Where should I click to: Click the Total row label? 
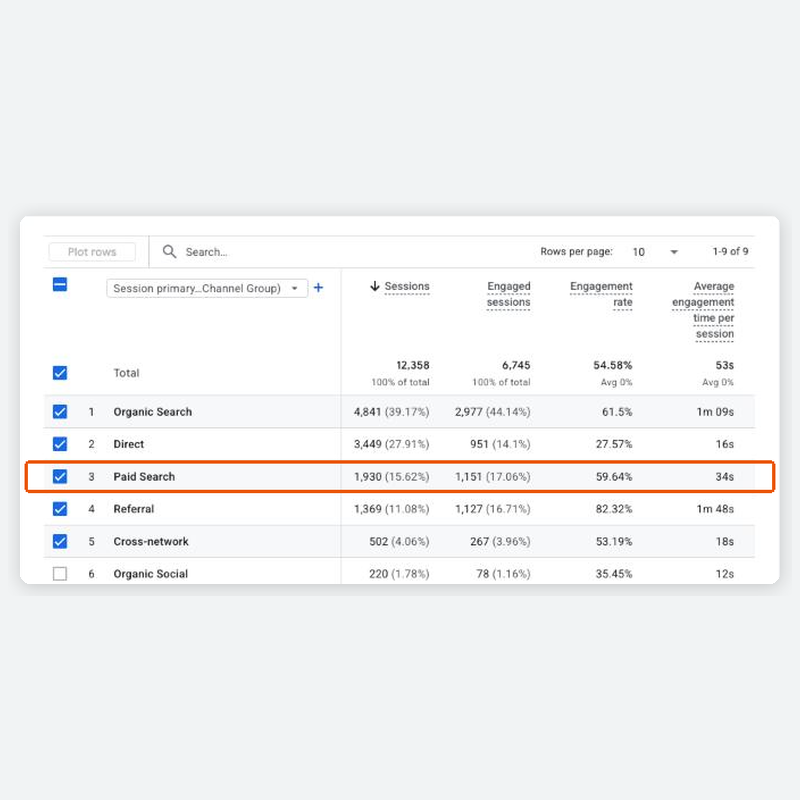126,373
